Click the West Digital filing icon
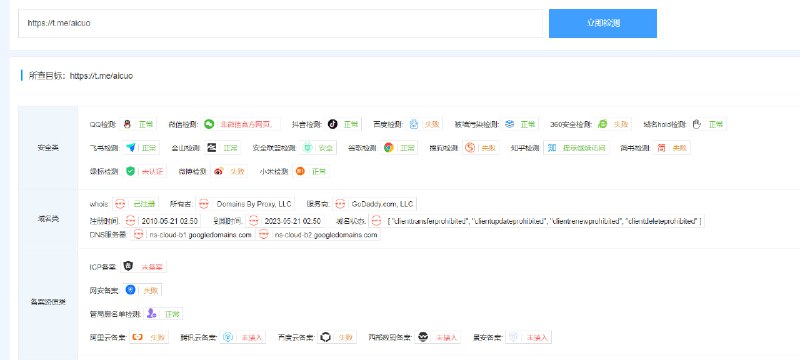The width and height of the screenshot is (800, 360). tap(423, 337)
